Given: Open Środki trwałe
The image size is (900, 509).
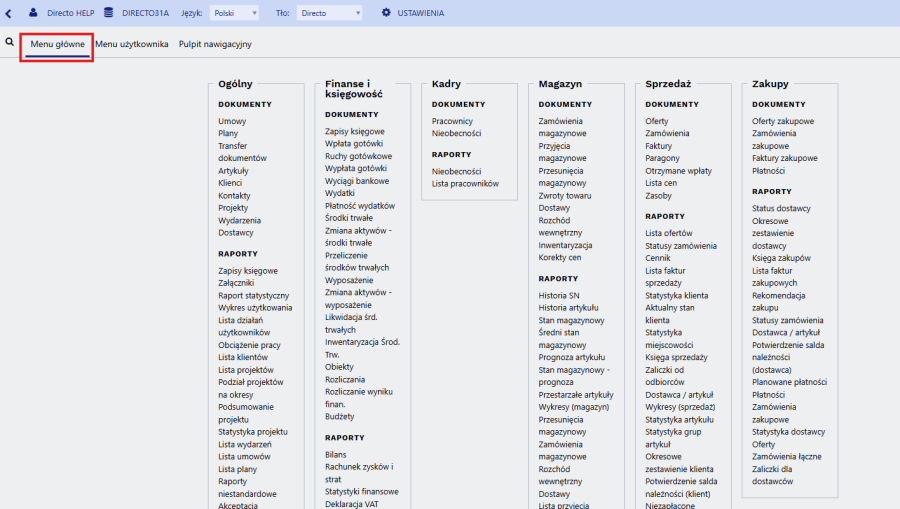Looking at the screenshot, I should click(349, 218).
